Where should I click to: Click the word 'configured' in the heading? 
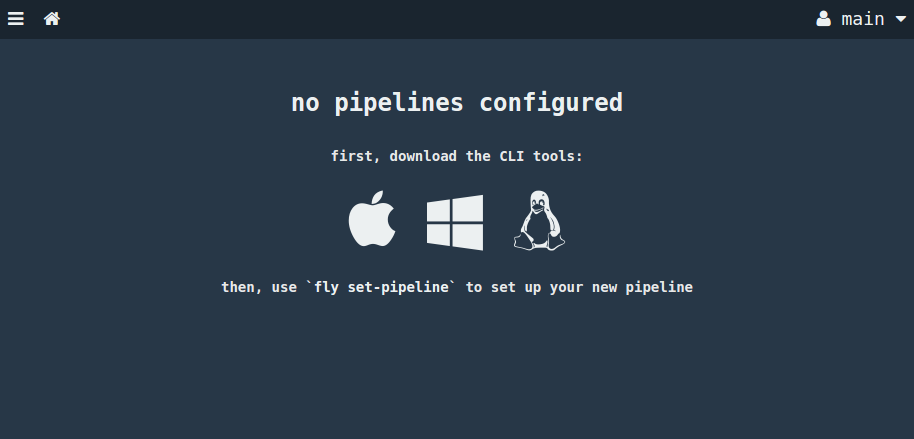551,103
